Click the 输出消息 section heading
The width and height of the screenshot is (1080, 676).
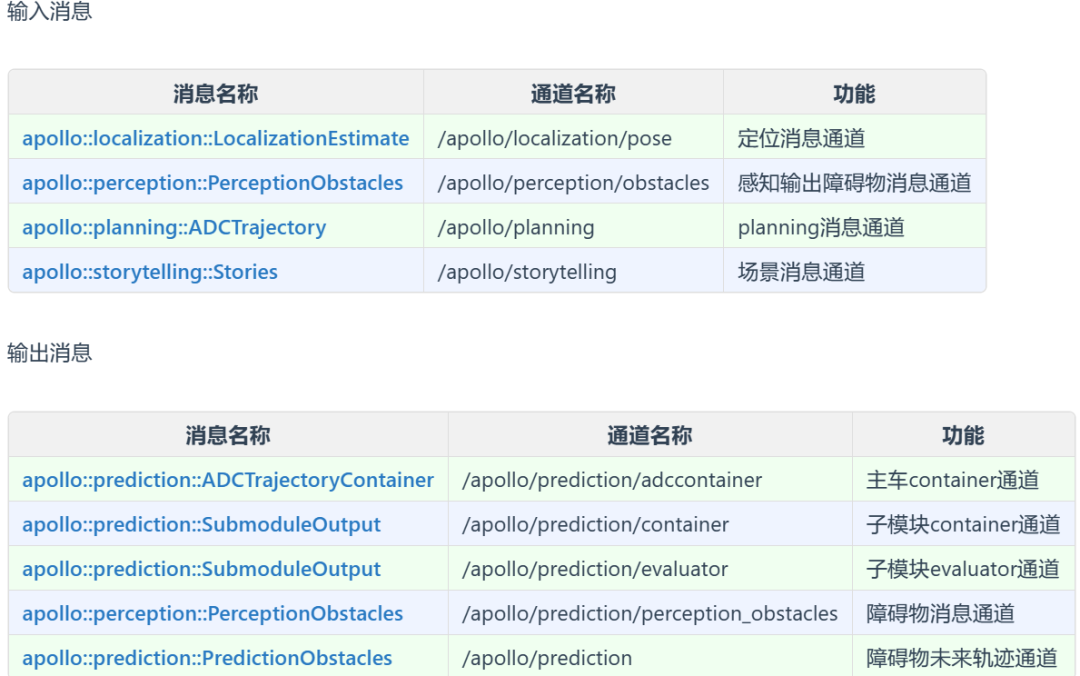click(50, 353)
